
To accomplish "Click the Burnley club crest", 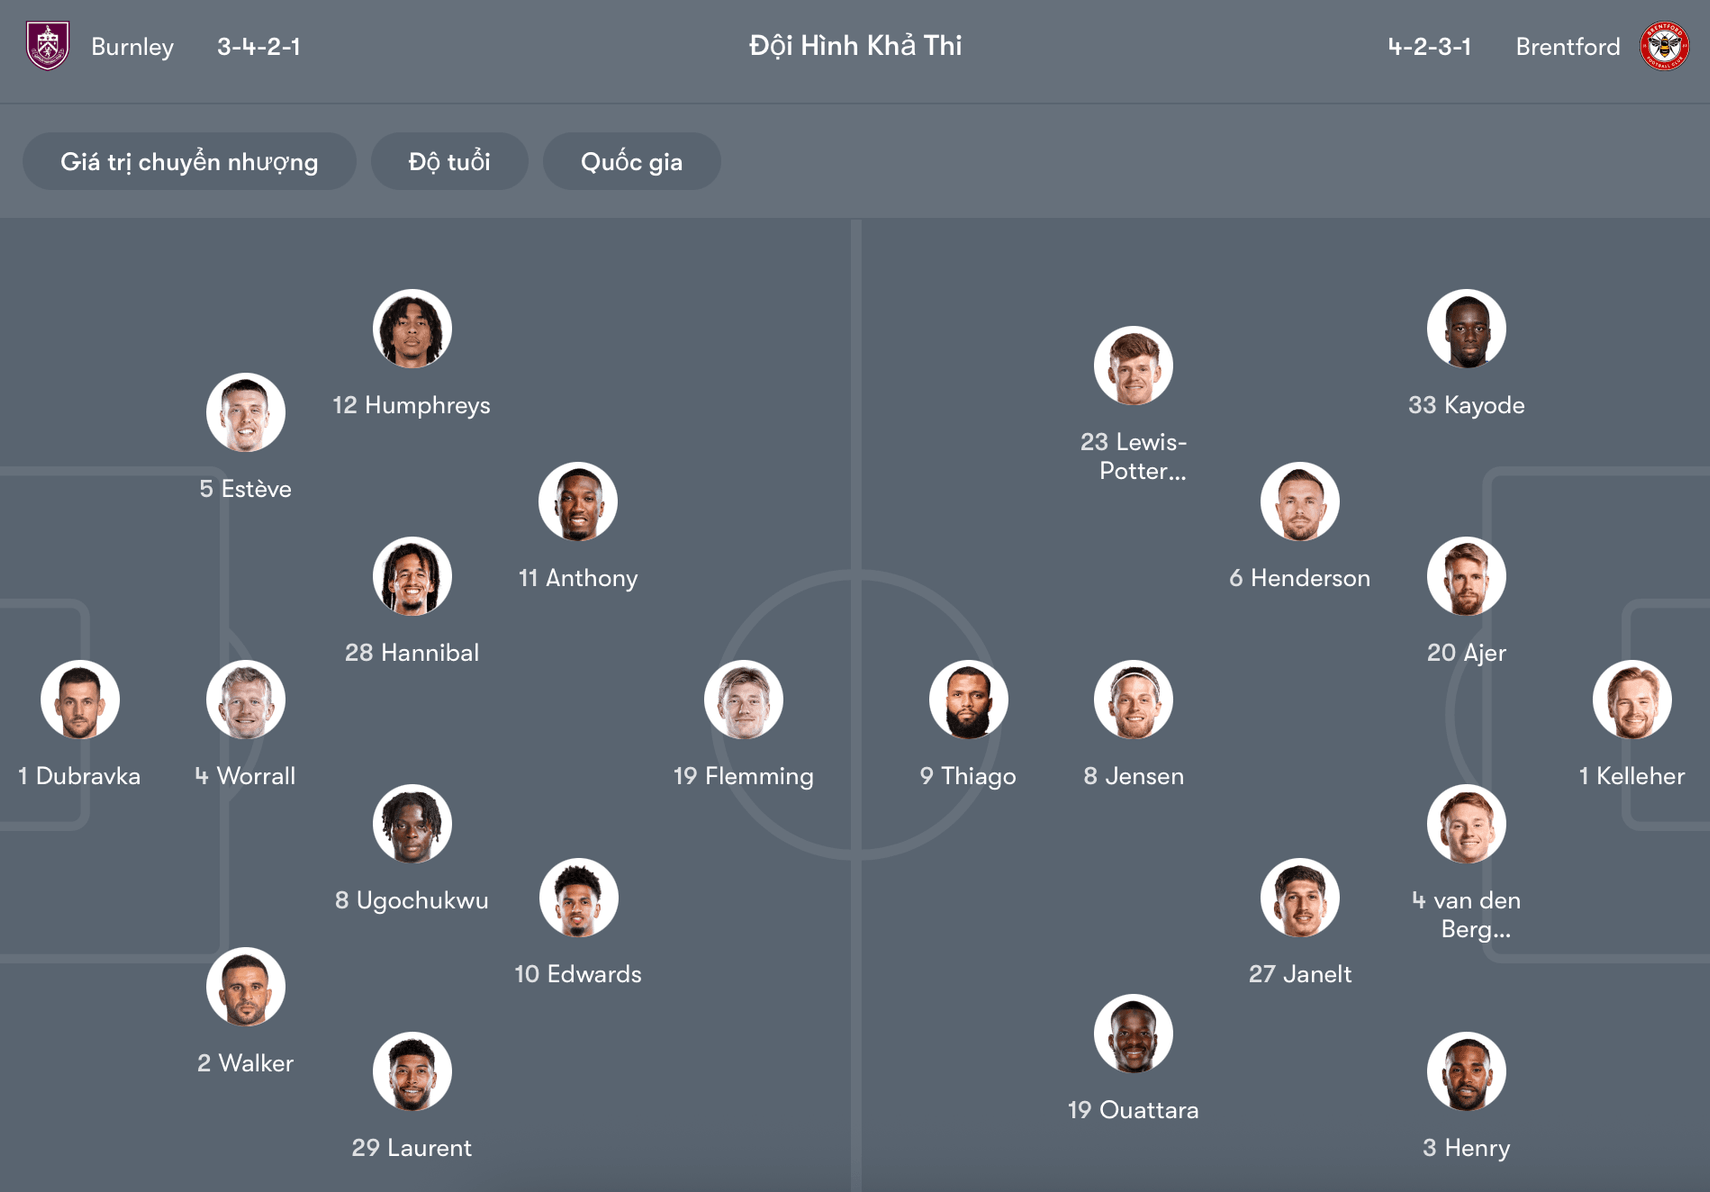I will tap(47, 46).
